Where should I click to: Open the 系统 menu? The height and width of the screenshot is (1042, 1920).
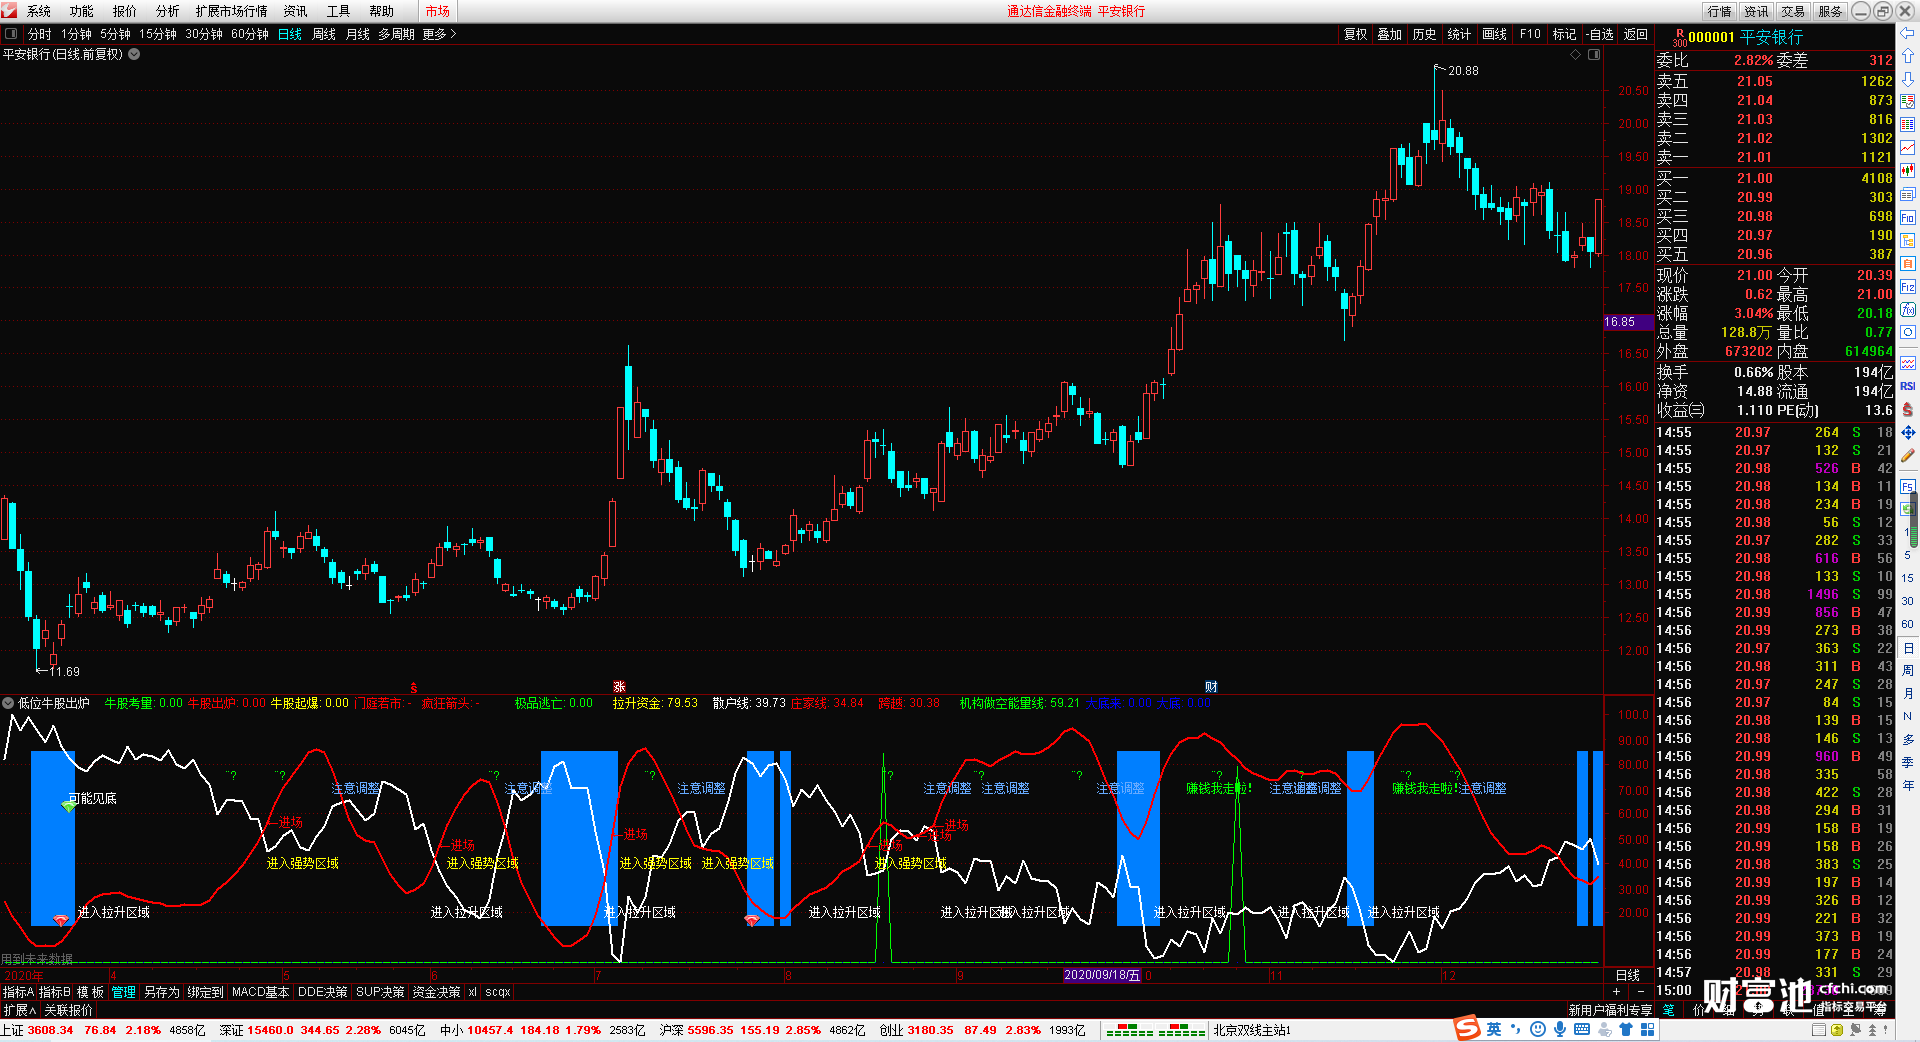[x=39, y=11]
